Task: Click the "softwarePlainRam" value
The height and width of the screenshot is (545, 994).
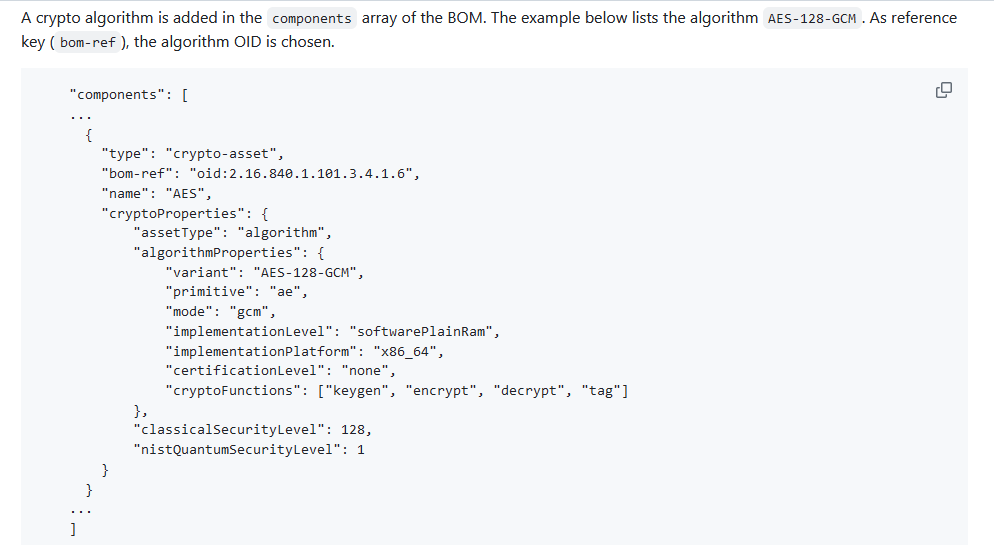Action: click(x=421, y=331)
